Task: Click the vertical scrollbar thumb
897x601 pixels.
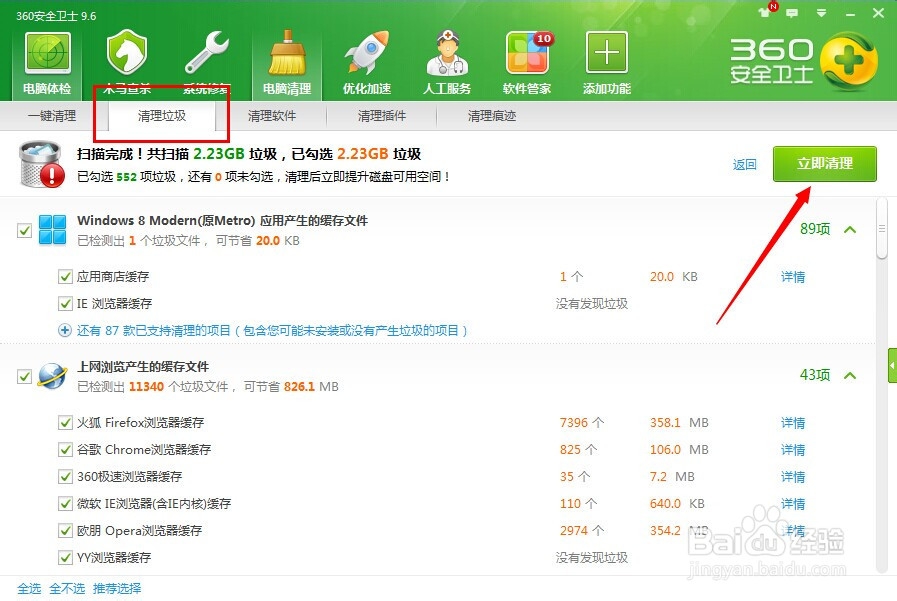Action: [x=882, y=229]
